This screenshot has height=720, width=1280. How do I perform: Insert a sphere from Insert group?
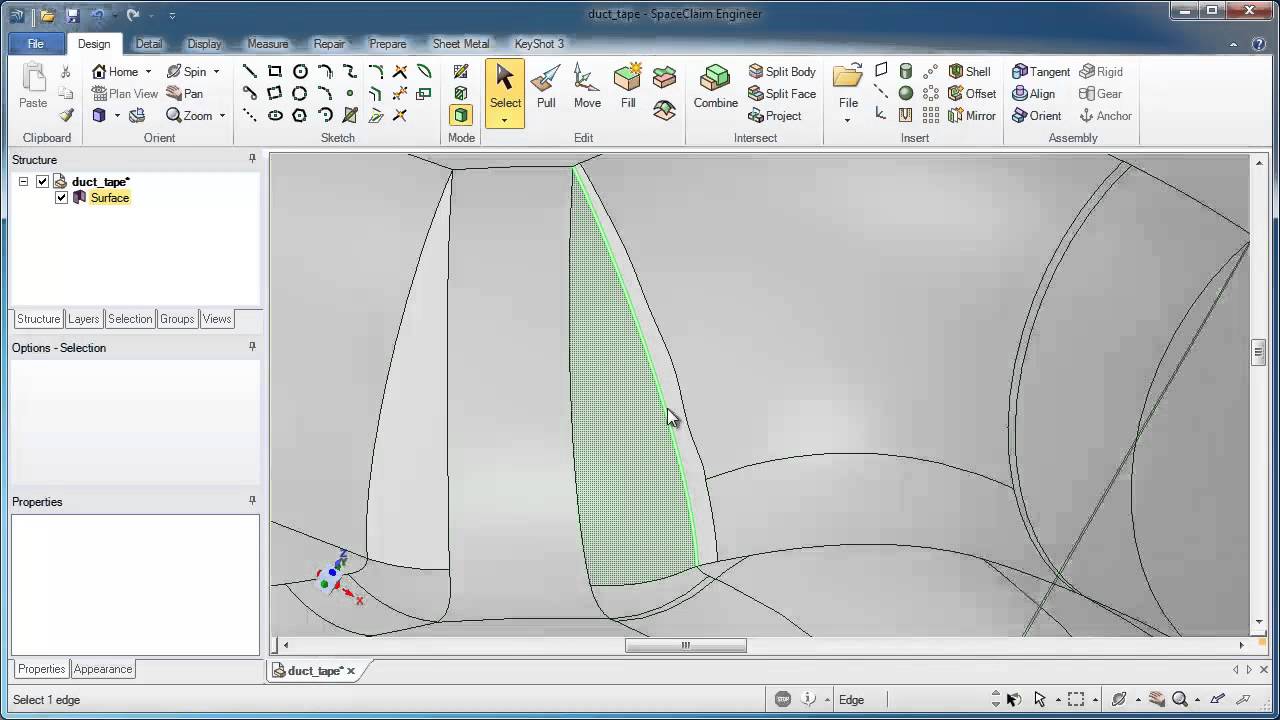click(x=906, y=93)
